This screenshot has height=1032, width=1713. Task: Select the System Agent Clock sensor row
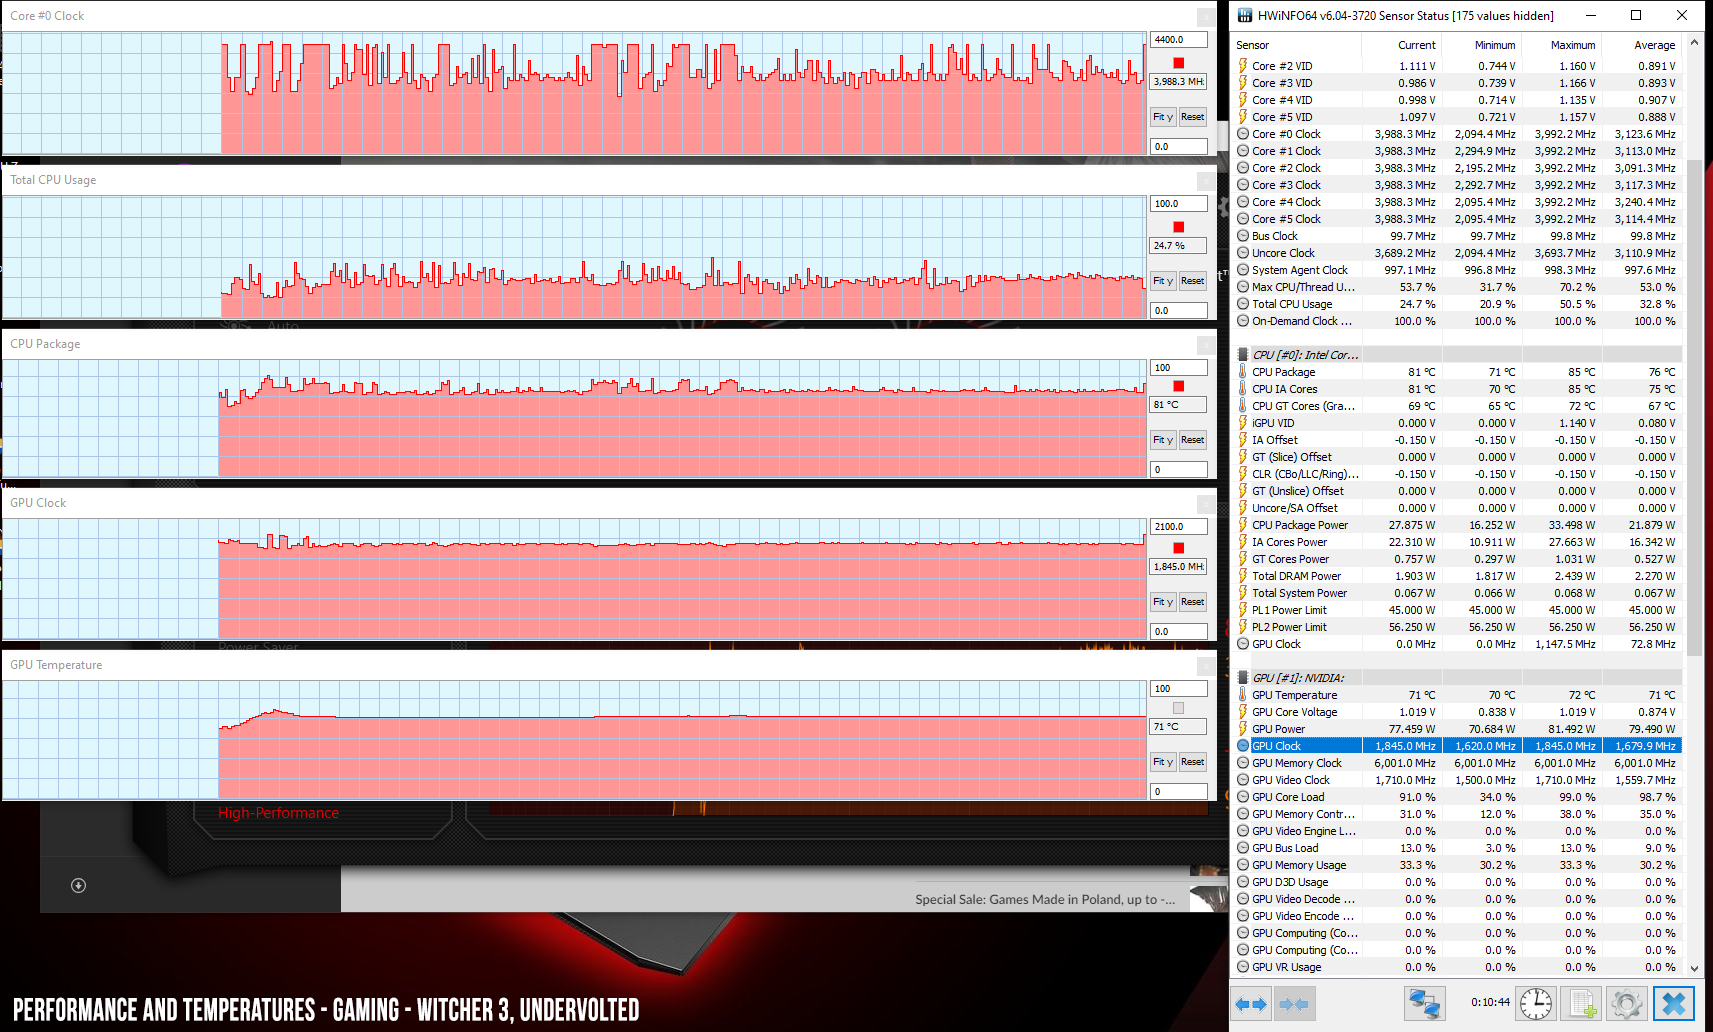point(1458,270)
